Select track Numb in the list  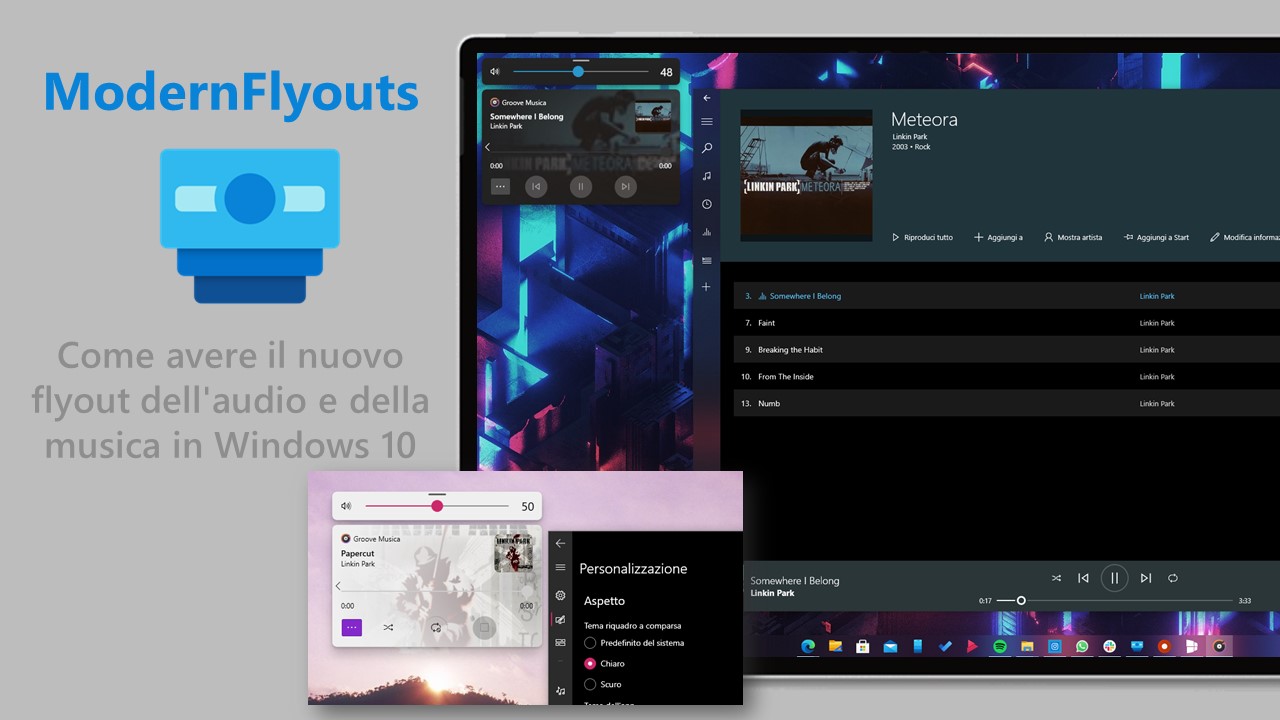click(x=1007, y=404)
